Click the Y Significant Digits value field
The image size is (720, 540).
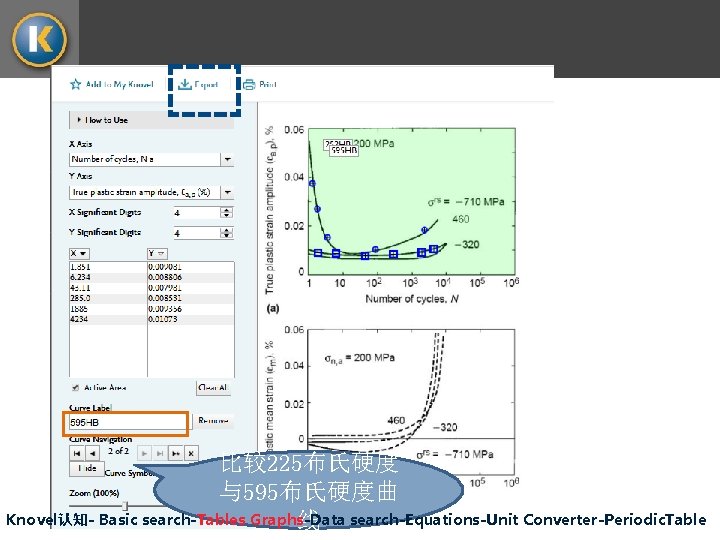[197, 233]
